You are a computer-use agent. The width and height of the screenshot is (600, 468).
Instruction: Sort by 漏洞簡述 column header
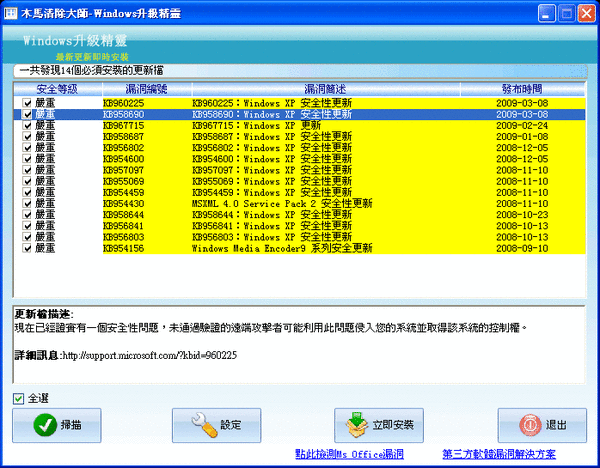click(326, 89)
